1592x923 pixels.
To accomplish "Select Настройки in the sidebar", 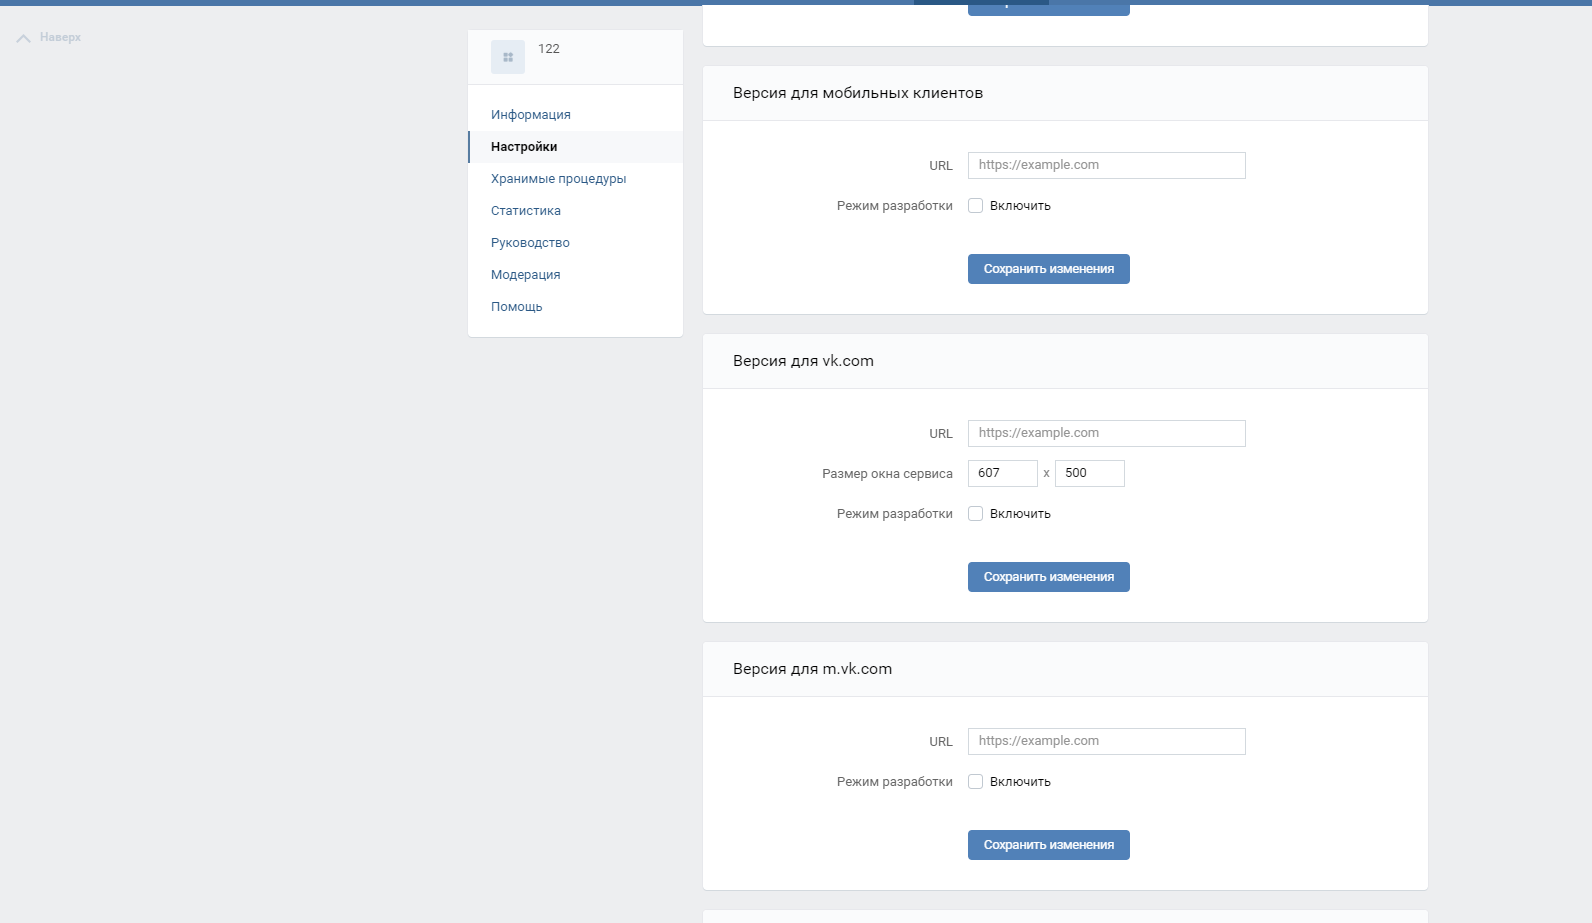I will tap(524, 147).
